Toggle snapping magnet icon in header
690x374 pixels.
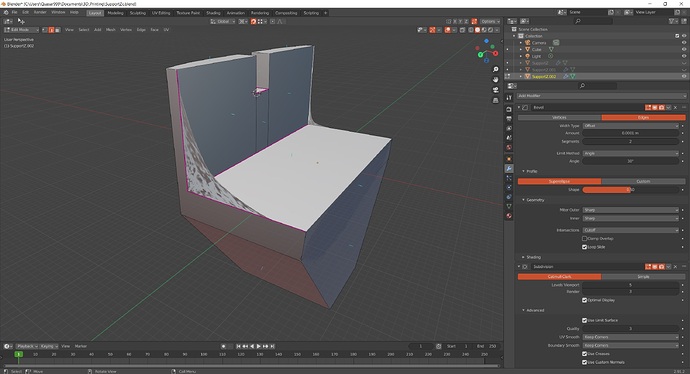coord(253,21)
